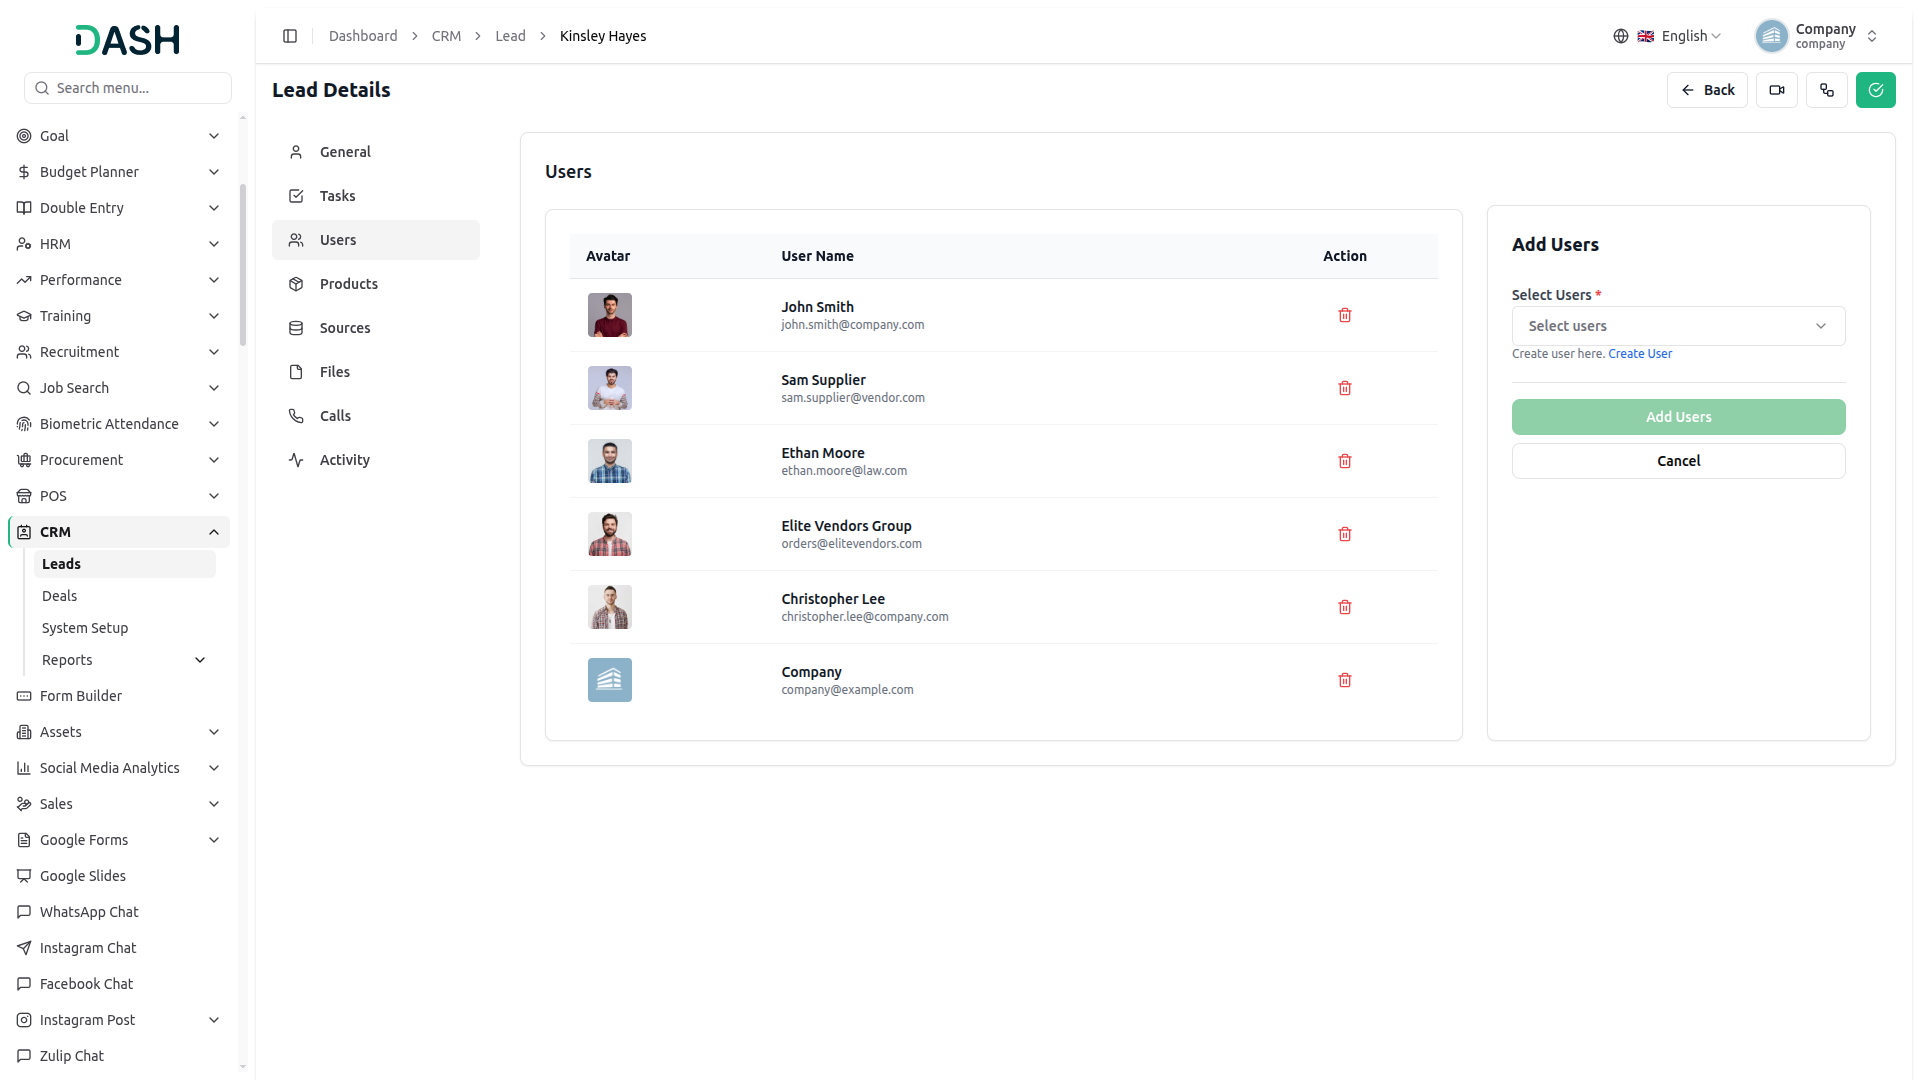Open the Files tab
Screen dimensions: 1920x1080
(376, 372)
